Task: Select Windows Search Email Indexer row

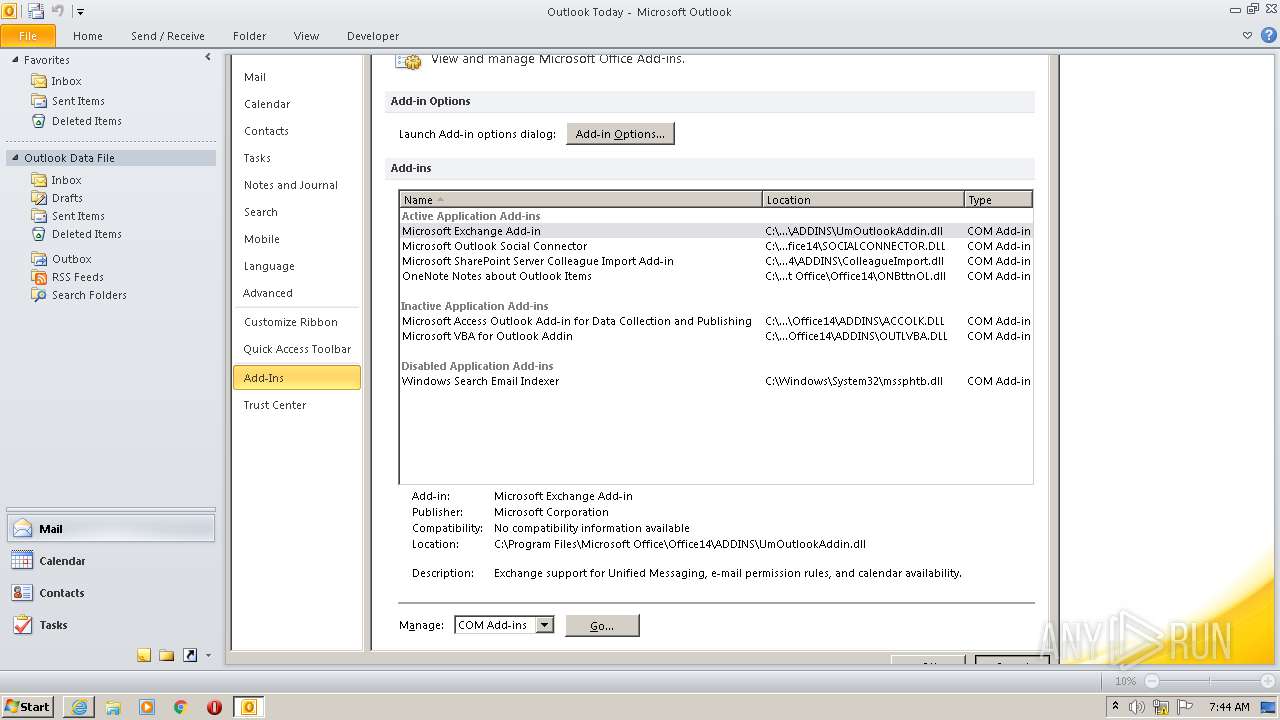Action: [716, 381]
